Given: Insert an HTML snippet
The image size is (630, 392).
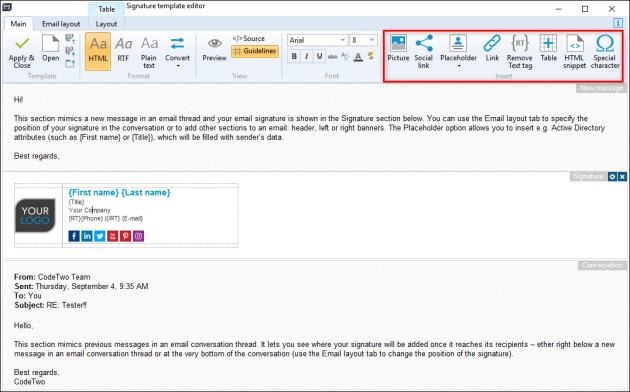Looking at the screenshot, I should [575, 52].
